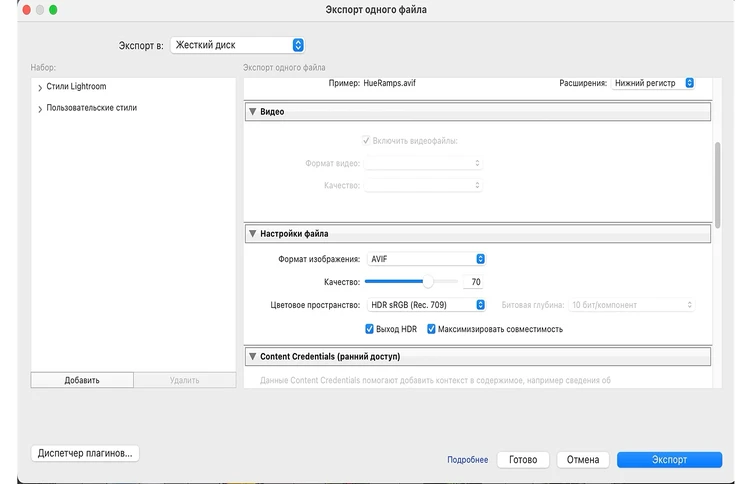Collapse the Видео section triangle
Viewport: 750px width, 484px height.
pyautogui.click(x=252, y=112)
